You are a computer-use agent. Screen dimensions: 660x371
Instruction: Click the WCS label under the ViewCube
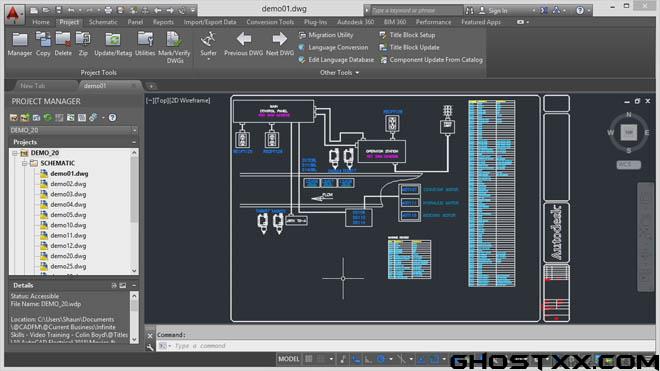628,165
